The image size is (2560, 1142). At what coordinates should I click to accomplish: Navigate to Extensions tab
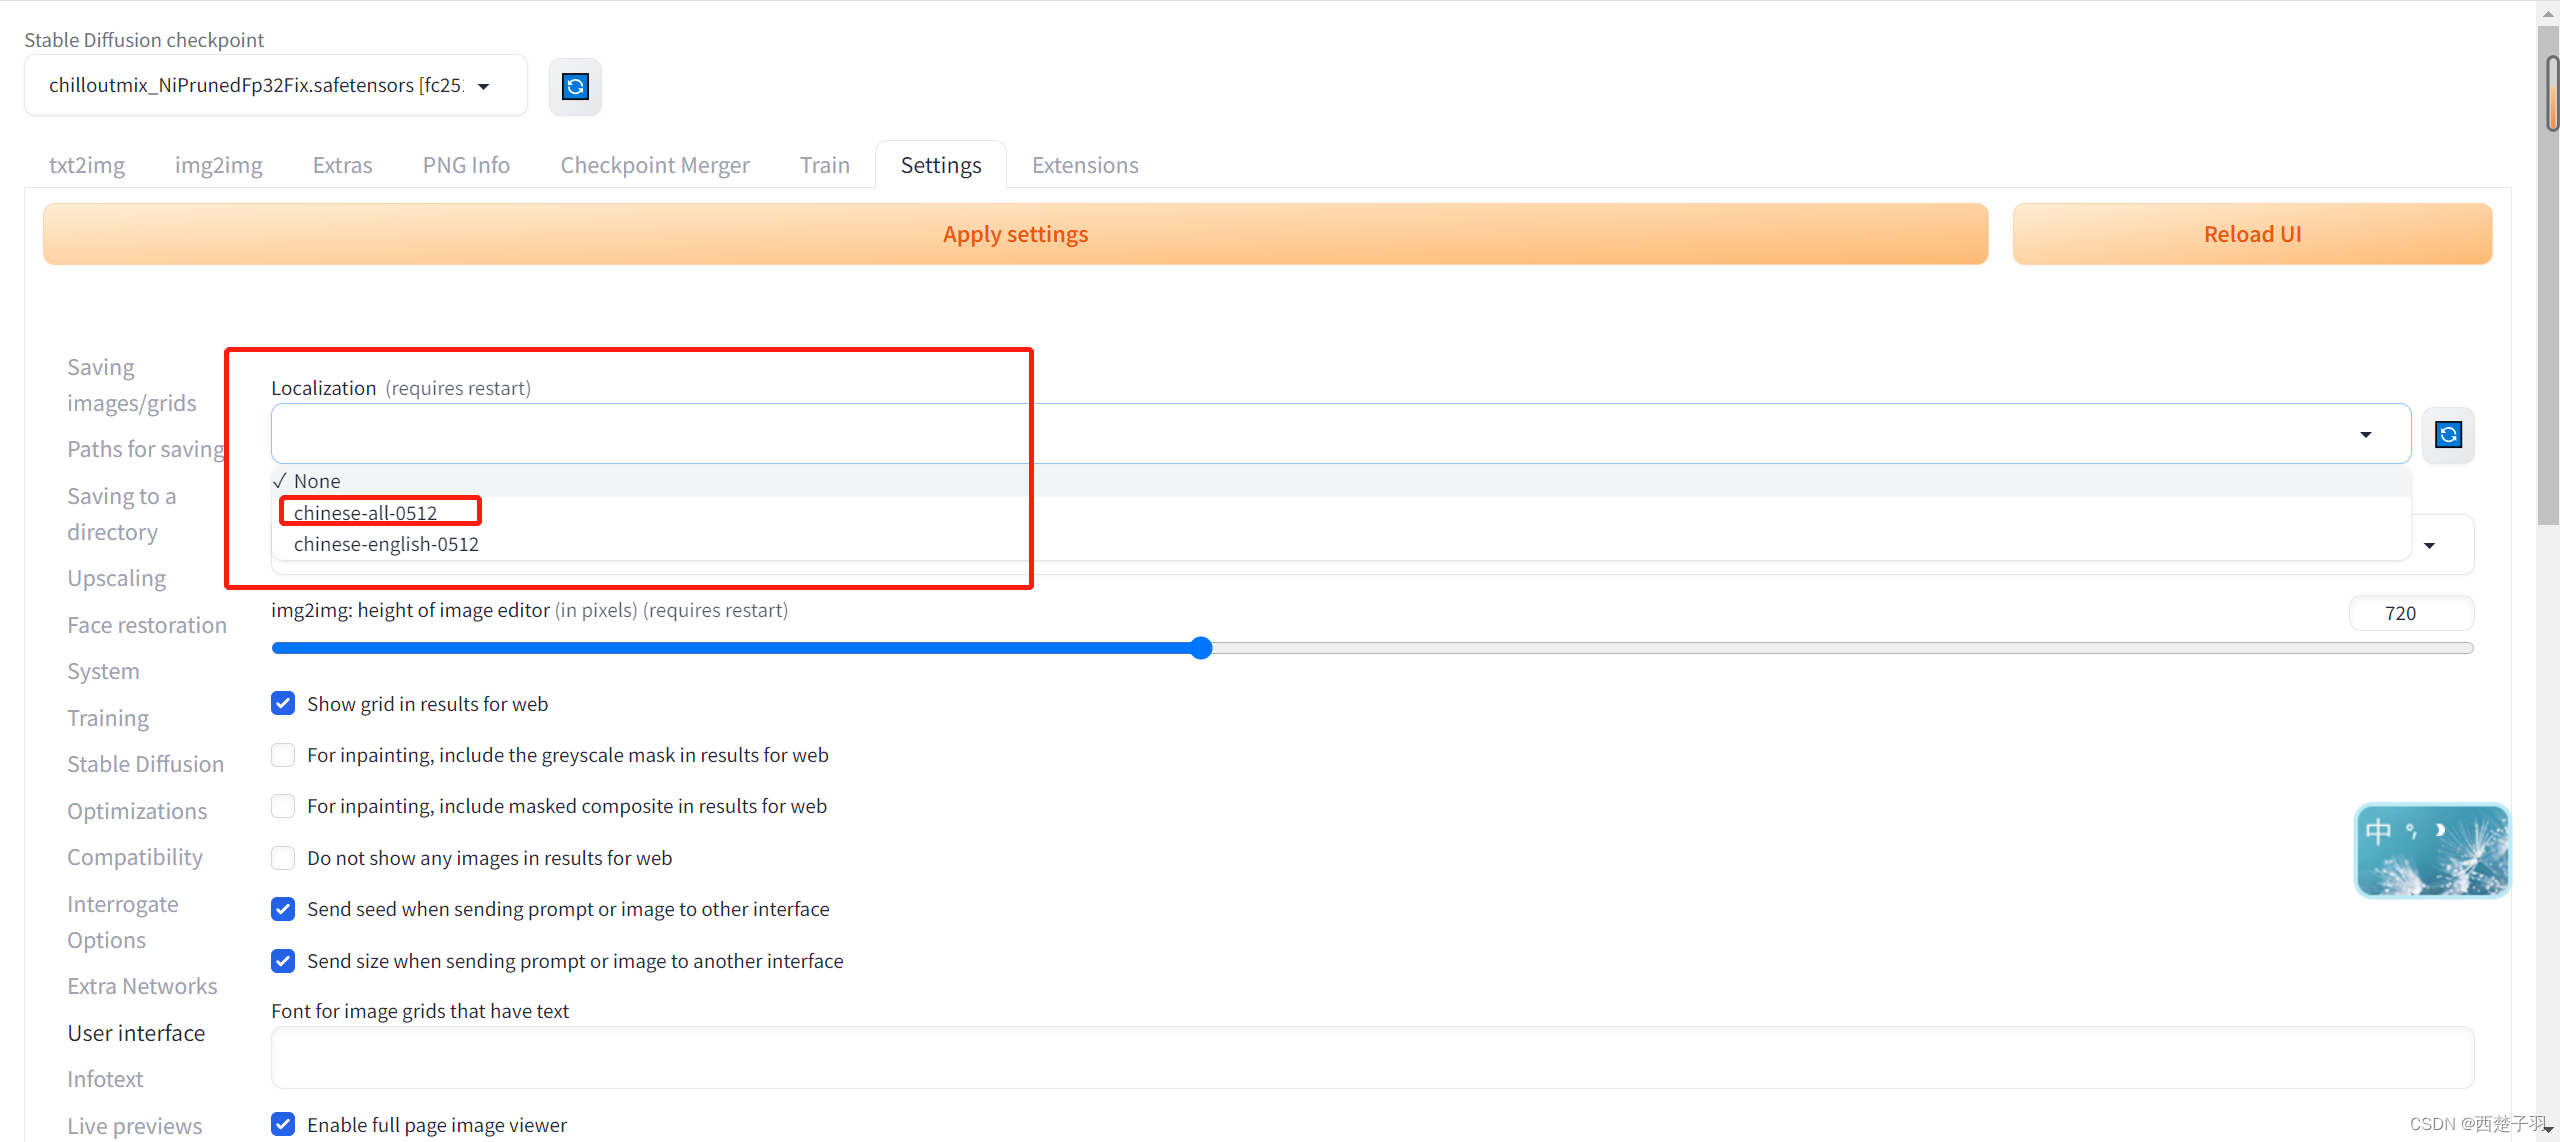1084,163
